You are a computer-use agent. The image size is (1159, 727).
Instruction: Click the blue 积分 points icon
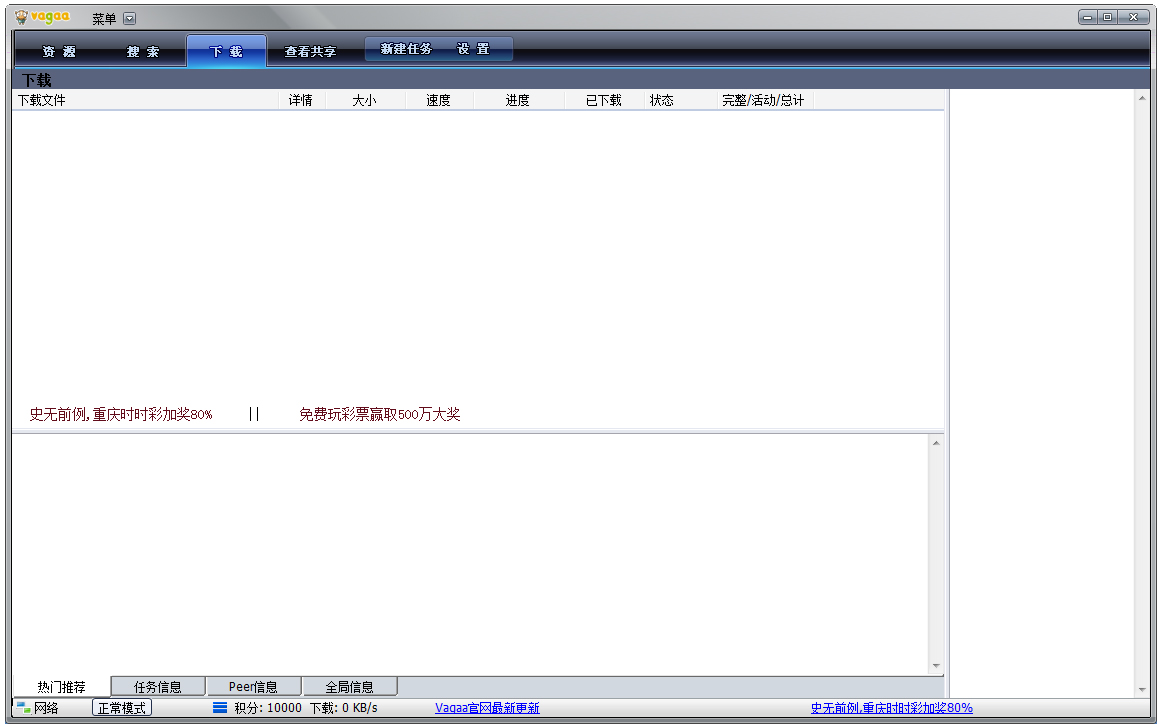point(219,708)
